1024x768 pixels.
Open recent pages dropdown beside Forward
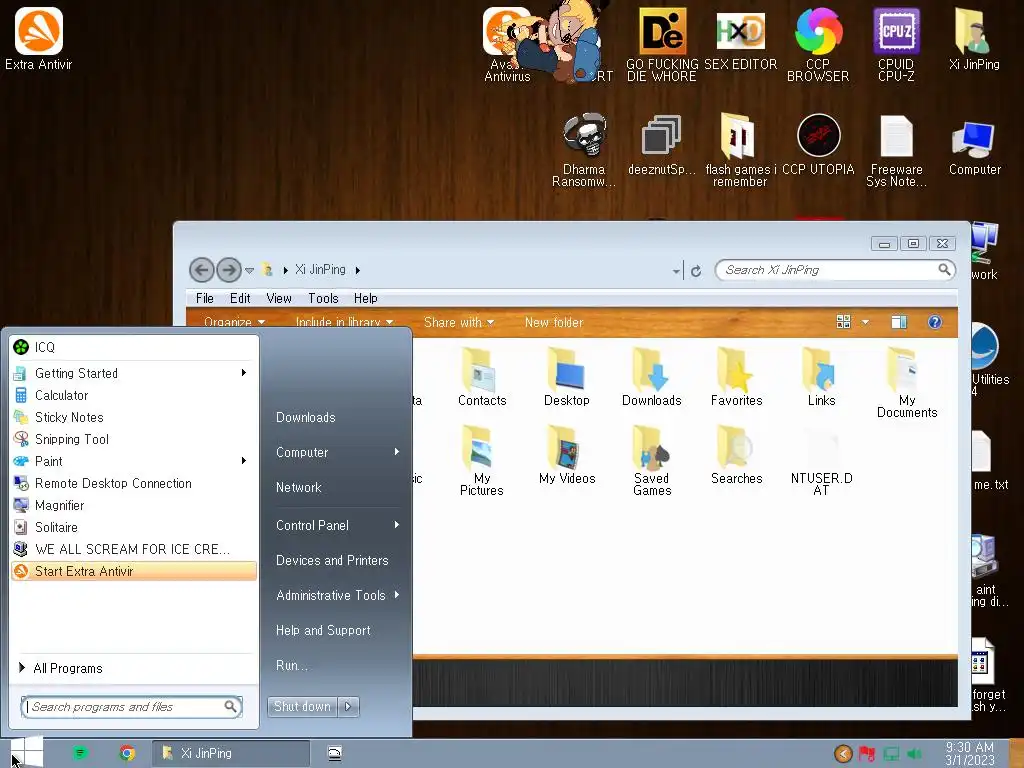pyautogui.click(x=249, y=270)
